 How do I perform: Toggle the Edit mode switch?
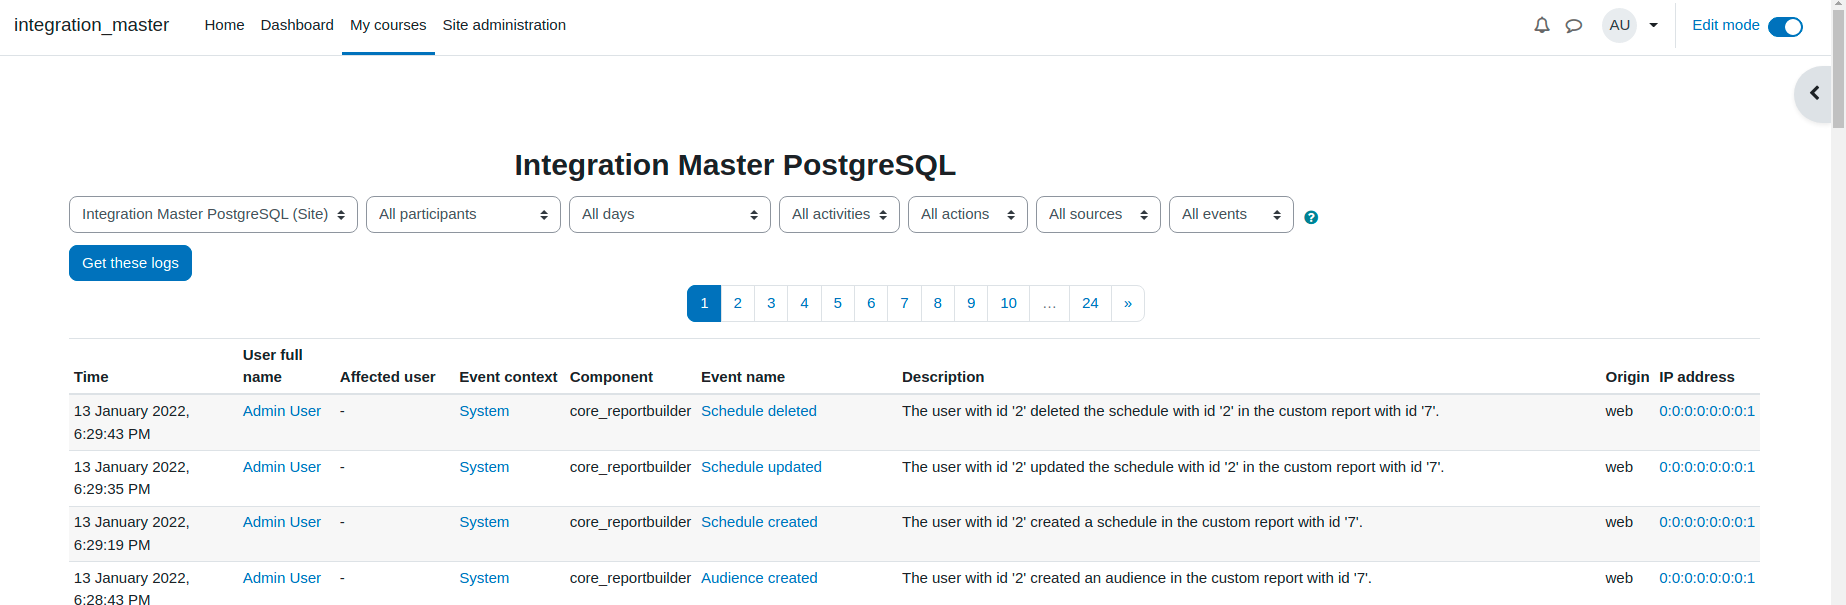1785,26
